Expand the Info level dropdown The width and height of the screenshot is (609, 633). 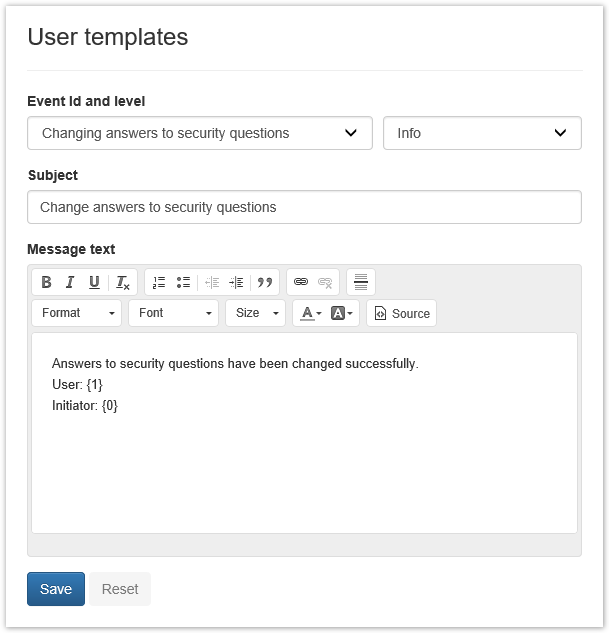coord(482,133)
